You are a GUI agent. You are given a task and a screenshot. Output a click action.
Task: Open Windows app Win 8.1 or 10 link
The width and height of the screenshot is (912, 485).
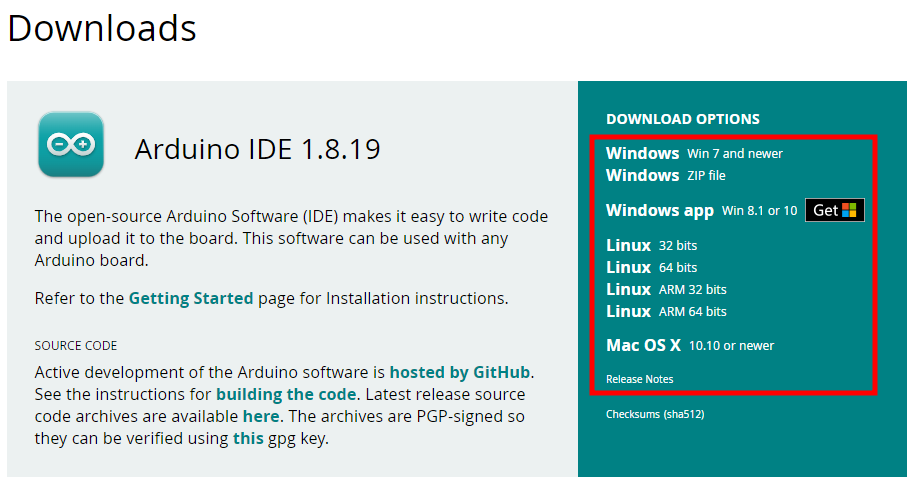coord(701,211)
